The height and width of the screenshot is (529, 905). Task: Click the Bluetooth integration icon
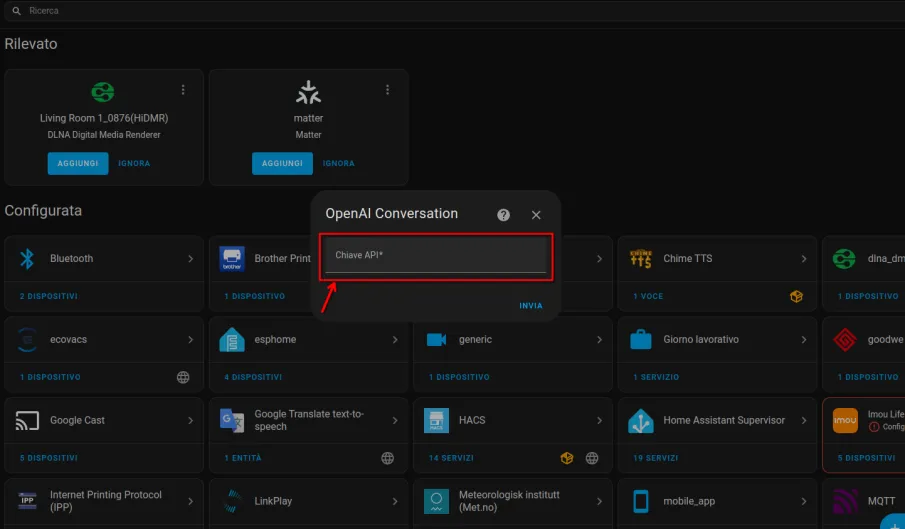click(x=27, y=258)
